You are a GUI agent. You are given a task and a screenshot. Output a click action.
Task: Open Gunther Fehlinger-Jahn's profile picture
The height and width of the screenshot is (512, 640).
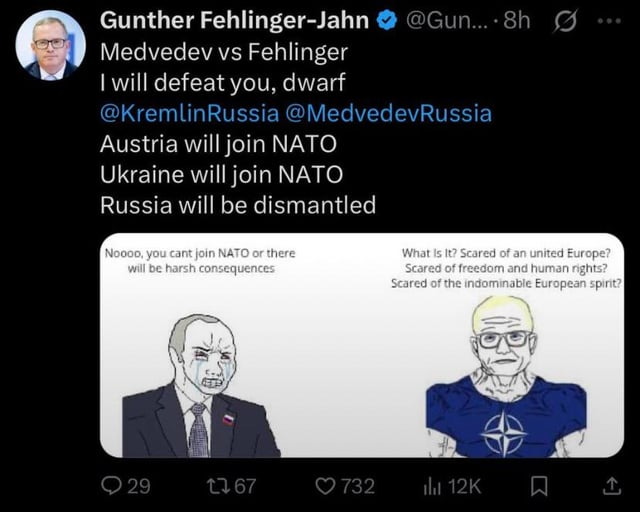coord(50,45)
